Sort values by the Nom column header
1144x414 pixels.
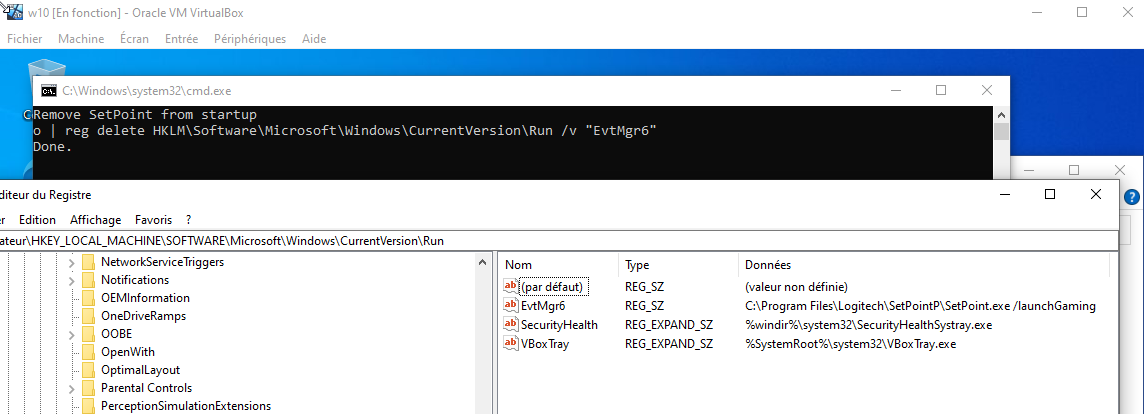[x=559, y=265]
